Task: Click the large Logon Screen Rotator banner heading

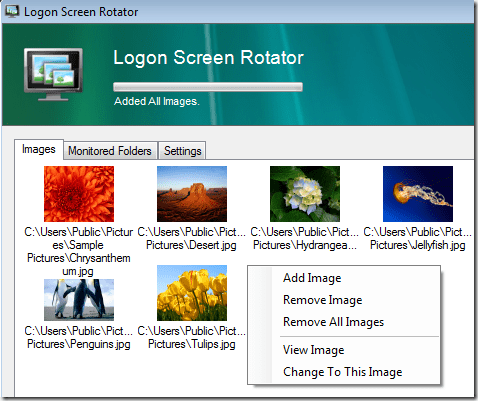Action: [208, 57]
